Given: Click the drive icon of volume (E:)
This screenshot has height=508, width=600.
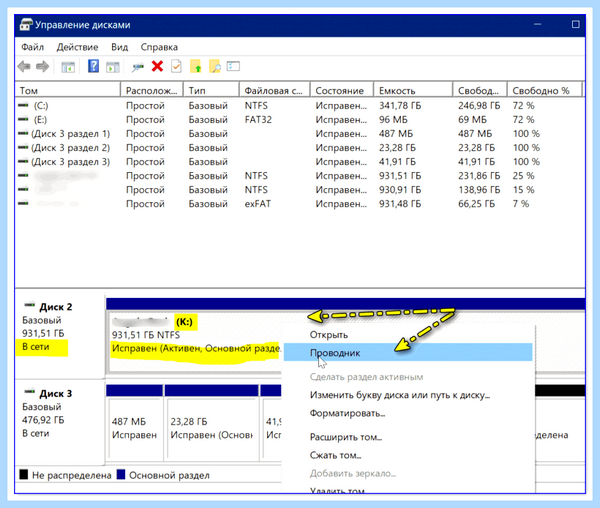Looking at the screenshot, I should tap(23, 119).
